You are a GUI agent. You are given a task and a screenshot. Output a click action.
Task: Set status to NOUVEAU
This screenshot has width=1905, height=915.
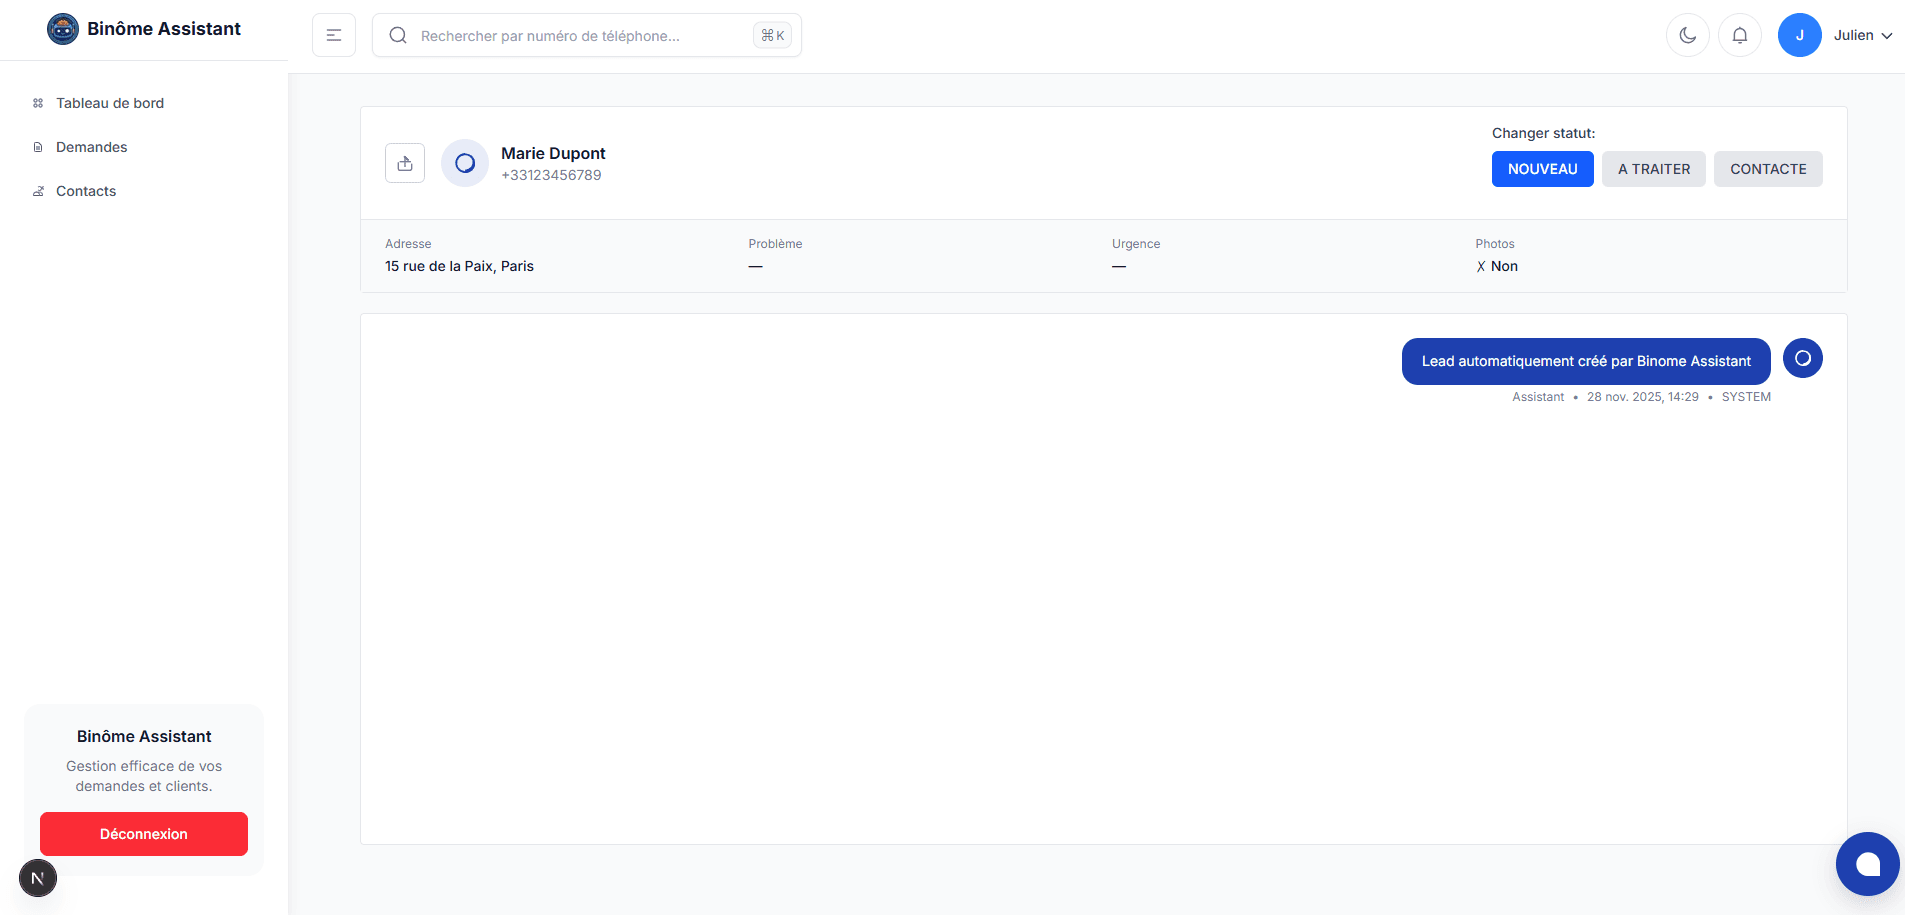(x=1542, y=169)
